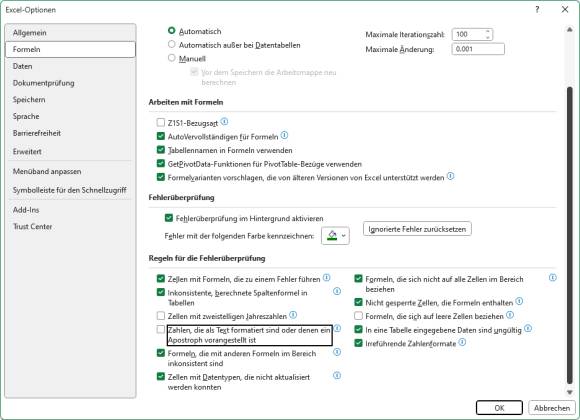Viewport: 580px width, 420px height.
Task: Select Manuell calculation option
Action: point(171,58)
